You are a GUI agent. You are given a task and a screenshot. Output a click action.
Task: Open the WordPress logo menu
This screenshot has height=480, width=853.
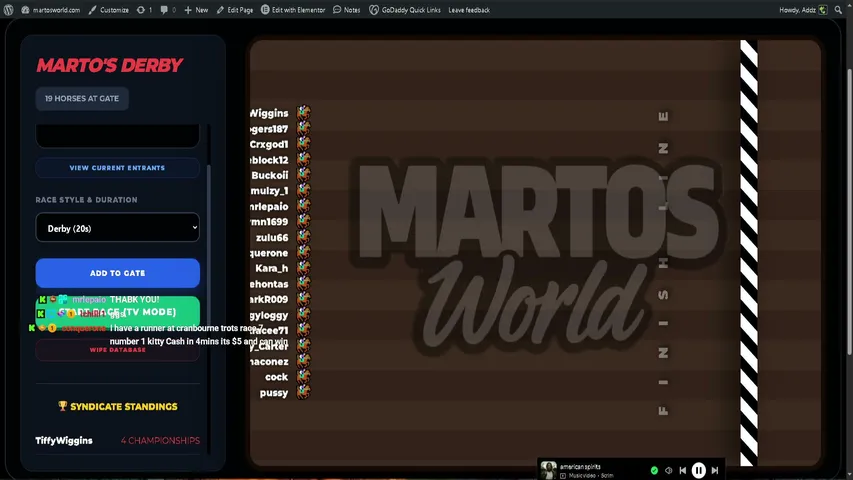click(x=8, y=10)
